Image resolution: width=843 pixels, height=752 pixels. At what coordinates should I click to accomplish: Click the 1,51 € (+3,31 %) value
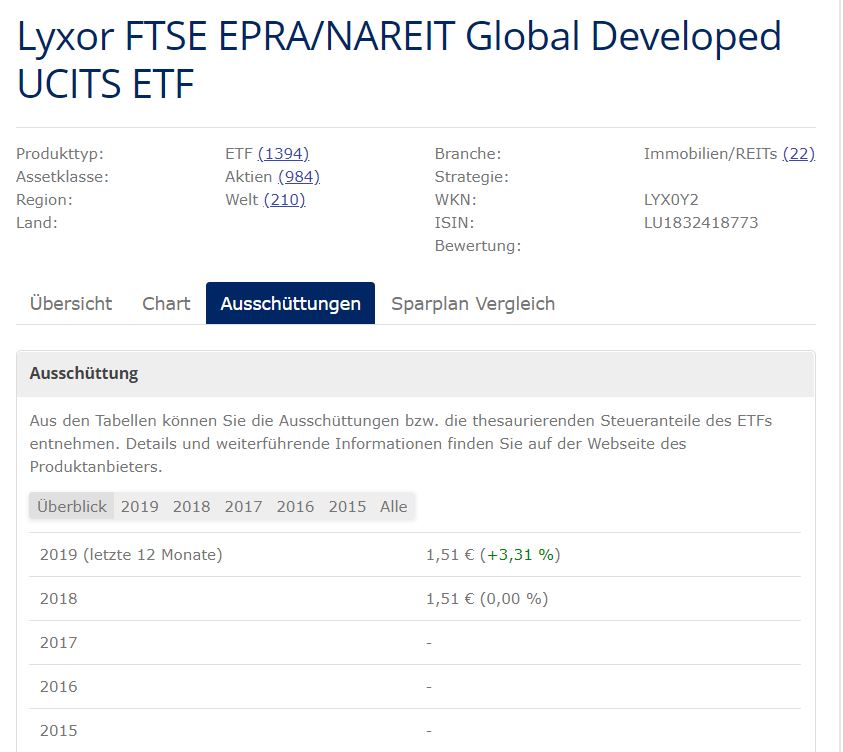493,555
